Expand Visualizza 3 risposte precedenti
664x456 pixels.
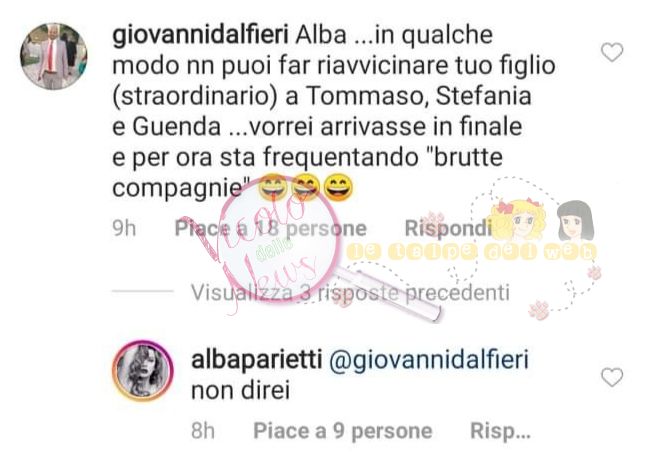[x=350, y=292]
